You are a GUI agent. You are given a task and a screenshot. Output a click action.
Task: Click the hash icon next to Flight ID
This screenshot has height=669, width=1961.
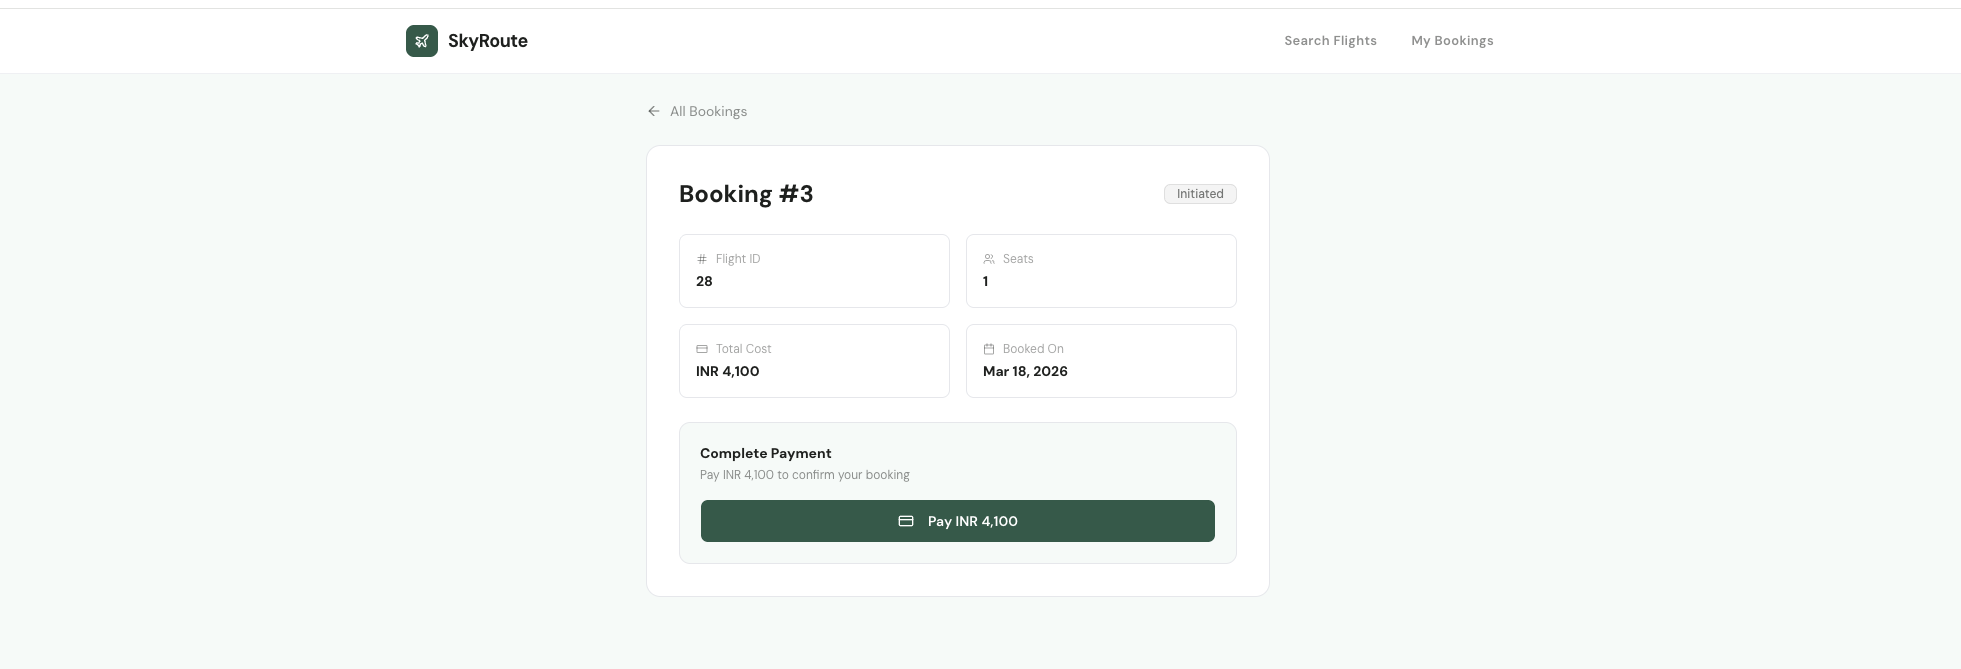(x=702, y=259)
